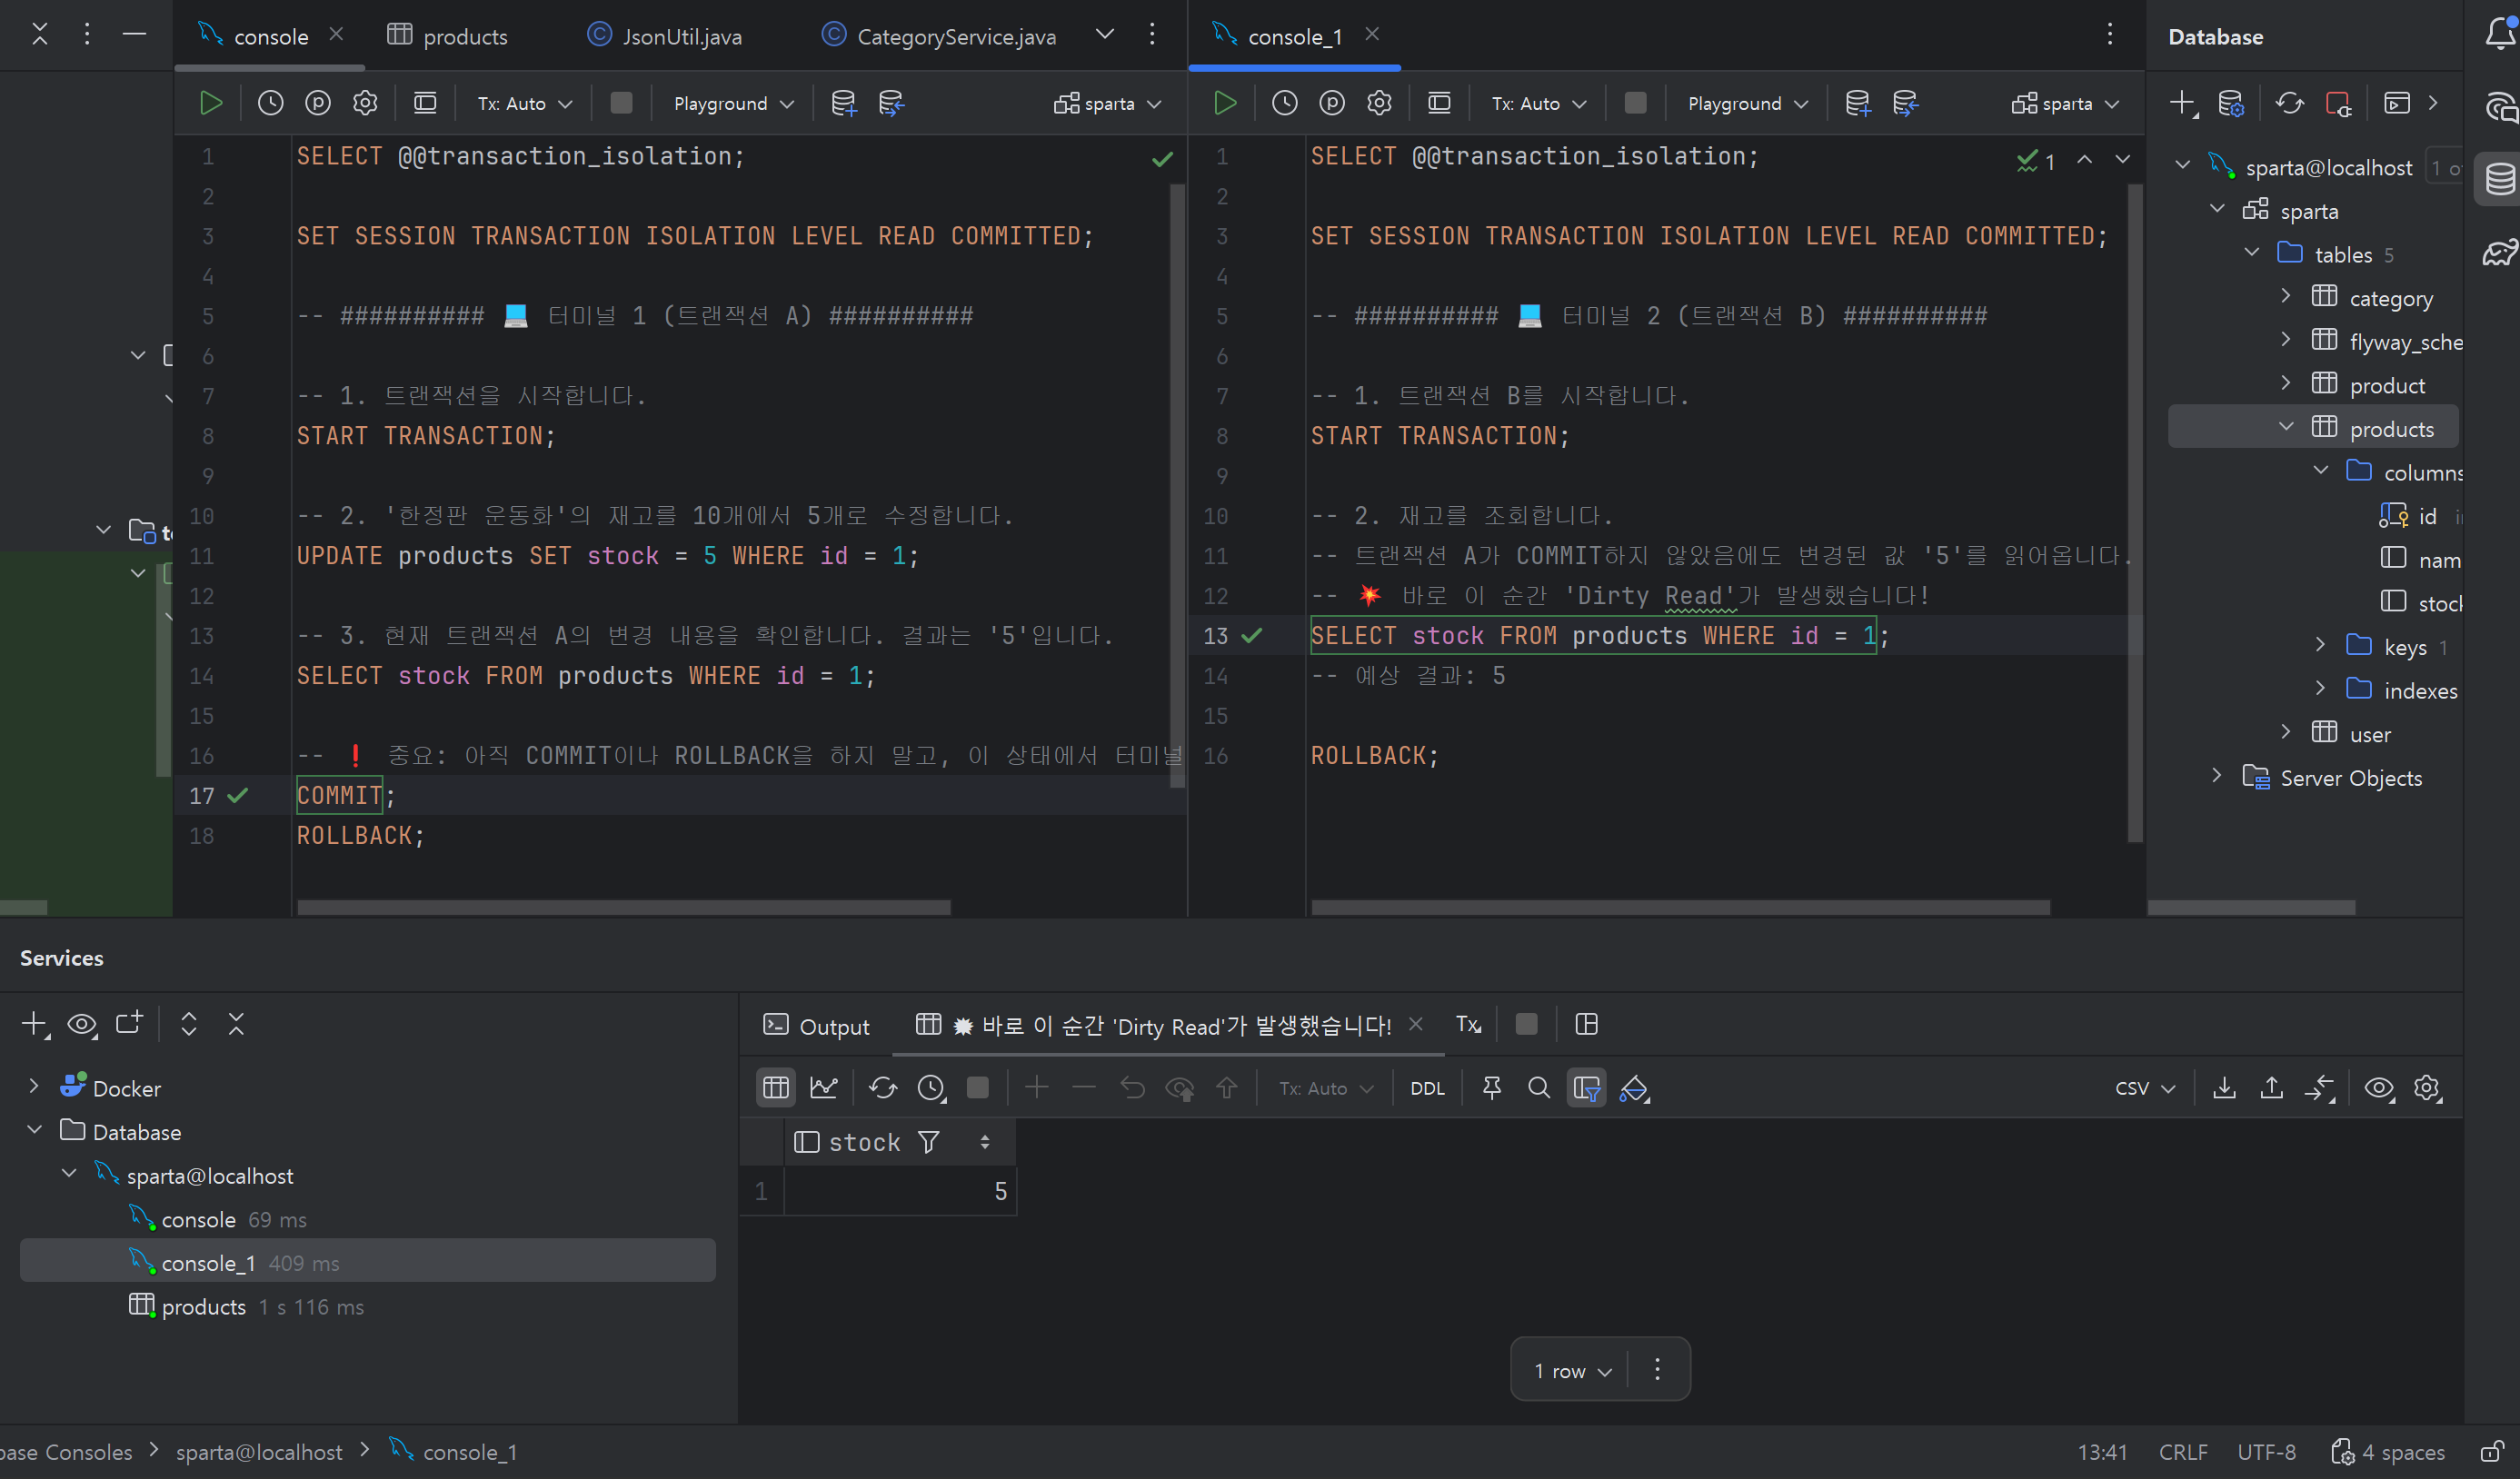Viewport: 2520px width, 1479px height.
Task: Open the CSV export format dropdown
Action: (x=2144, y=1088)
